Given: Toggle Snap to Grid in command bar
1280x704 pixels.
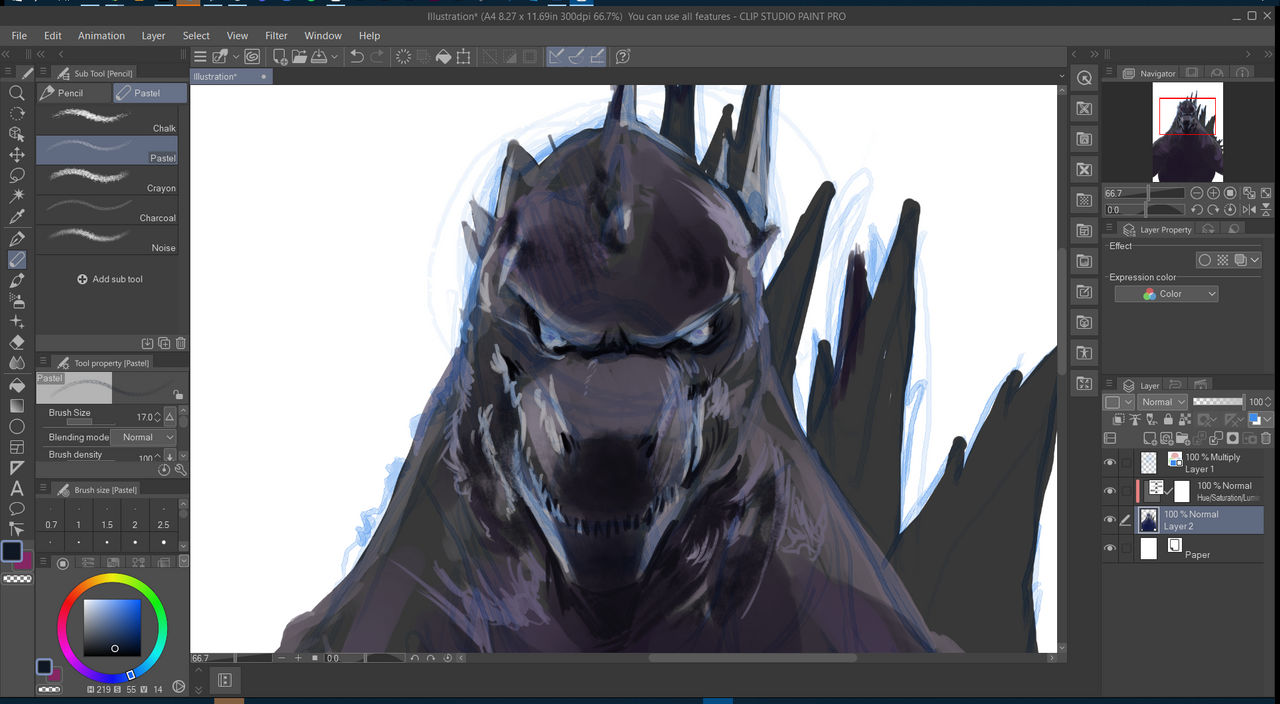Looking at the screenshot, I should pos(597,57).
